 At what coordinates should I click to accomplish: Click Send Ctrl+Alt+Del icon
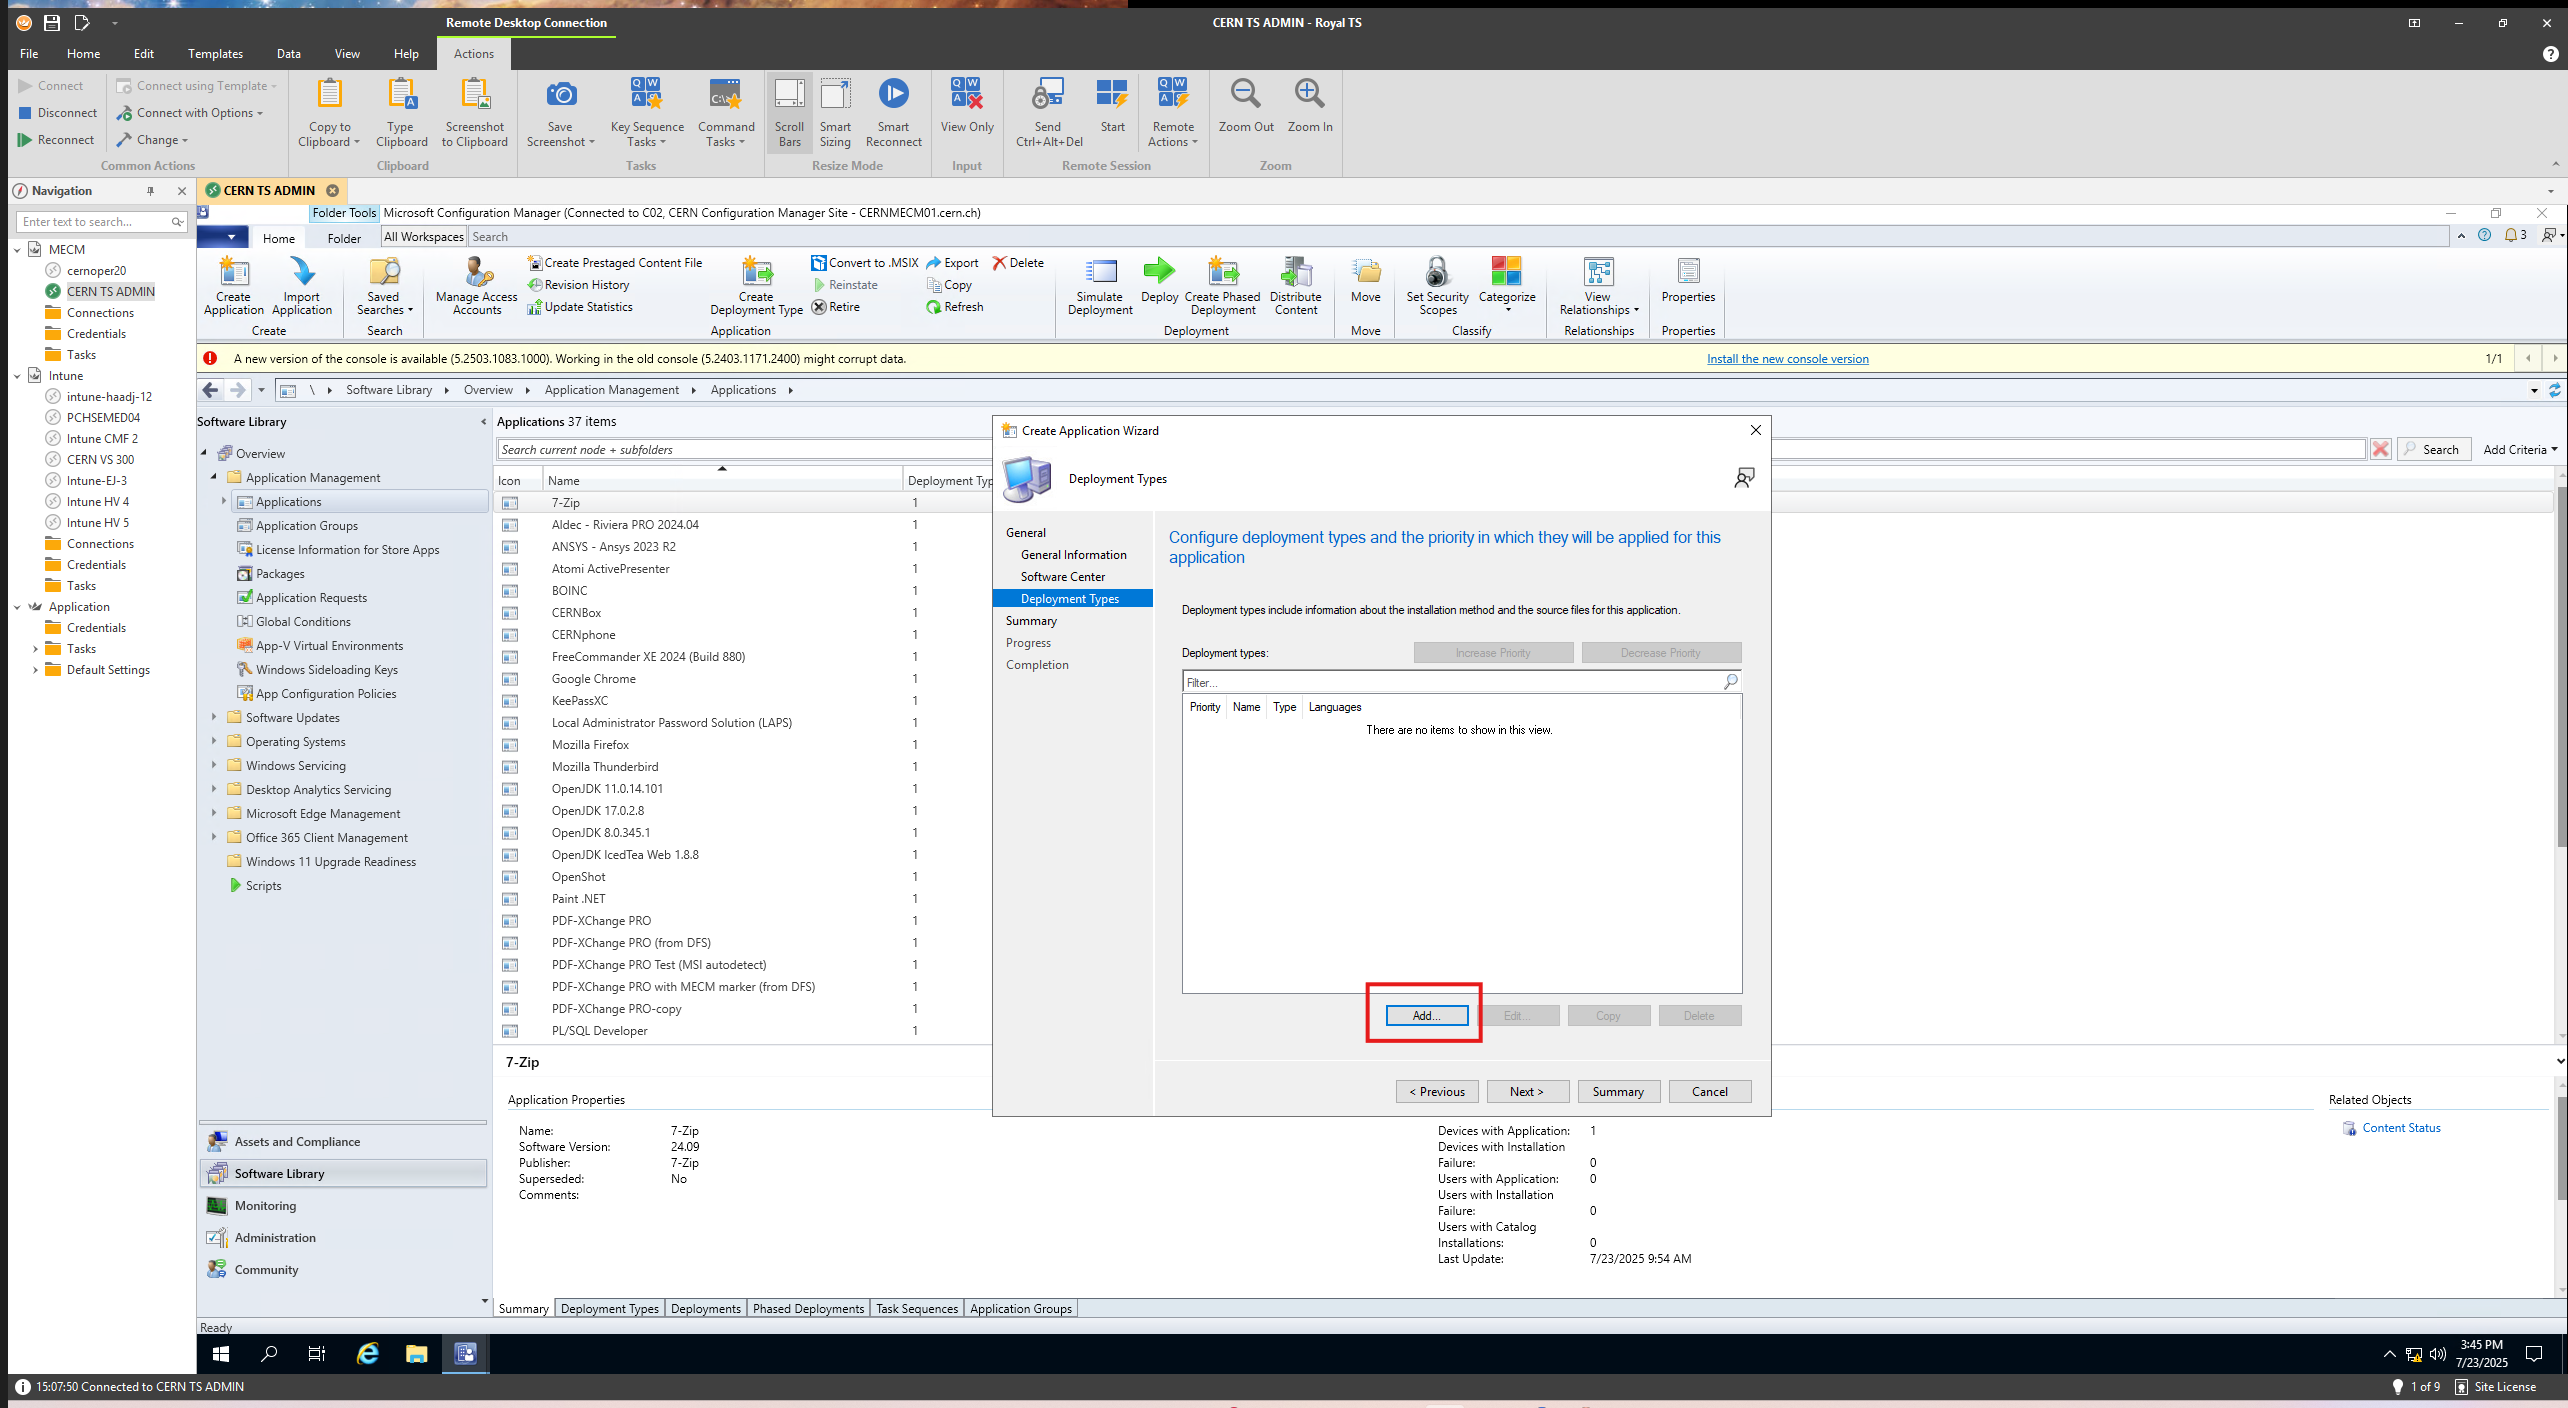click(x=1048, y=113)
